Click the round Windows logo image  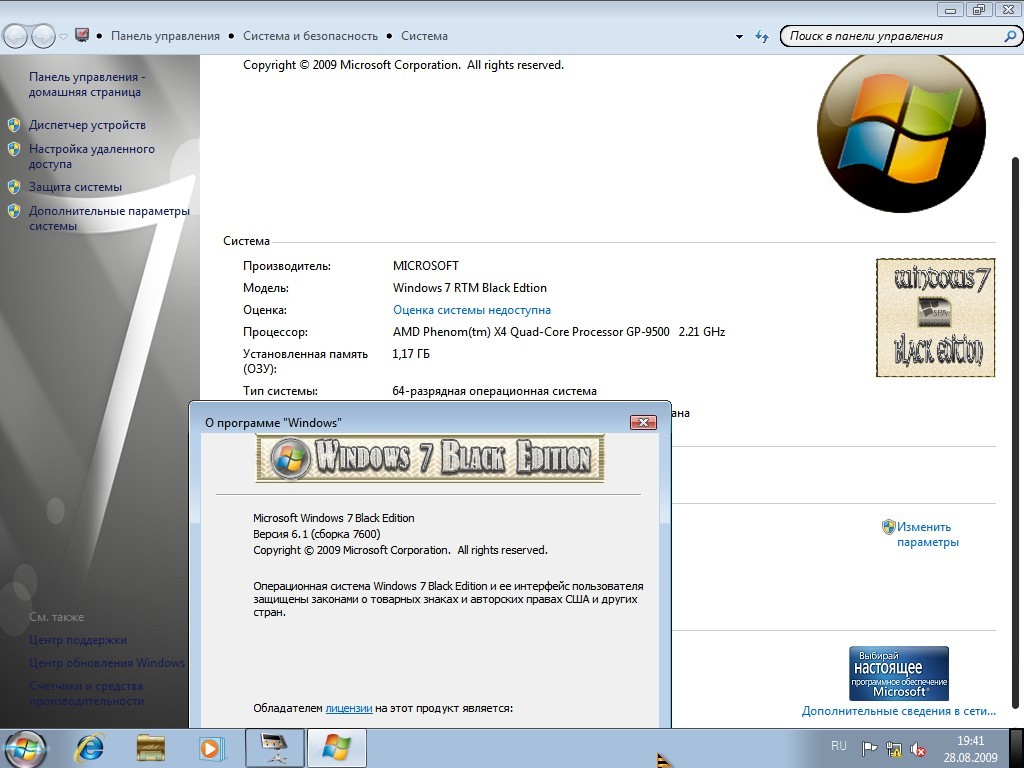click(x=901, y=131)
